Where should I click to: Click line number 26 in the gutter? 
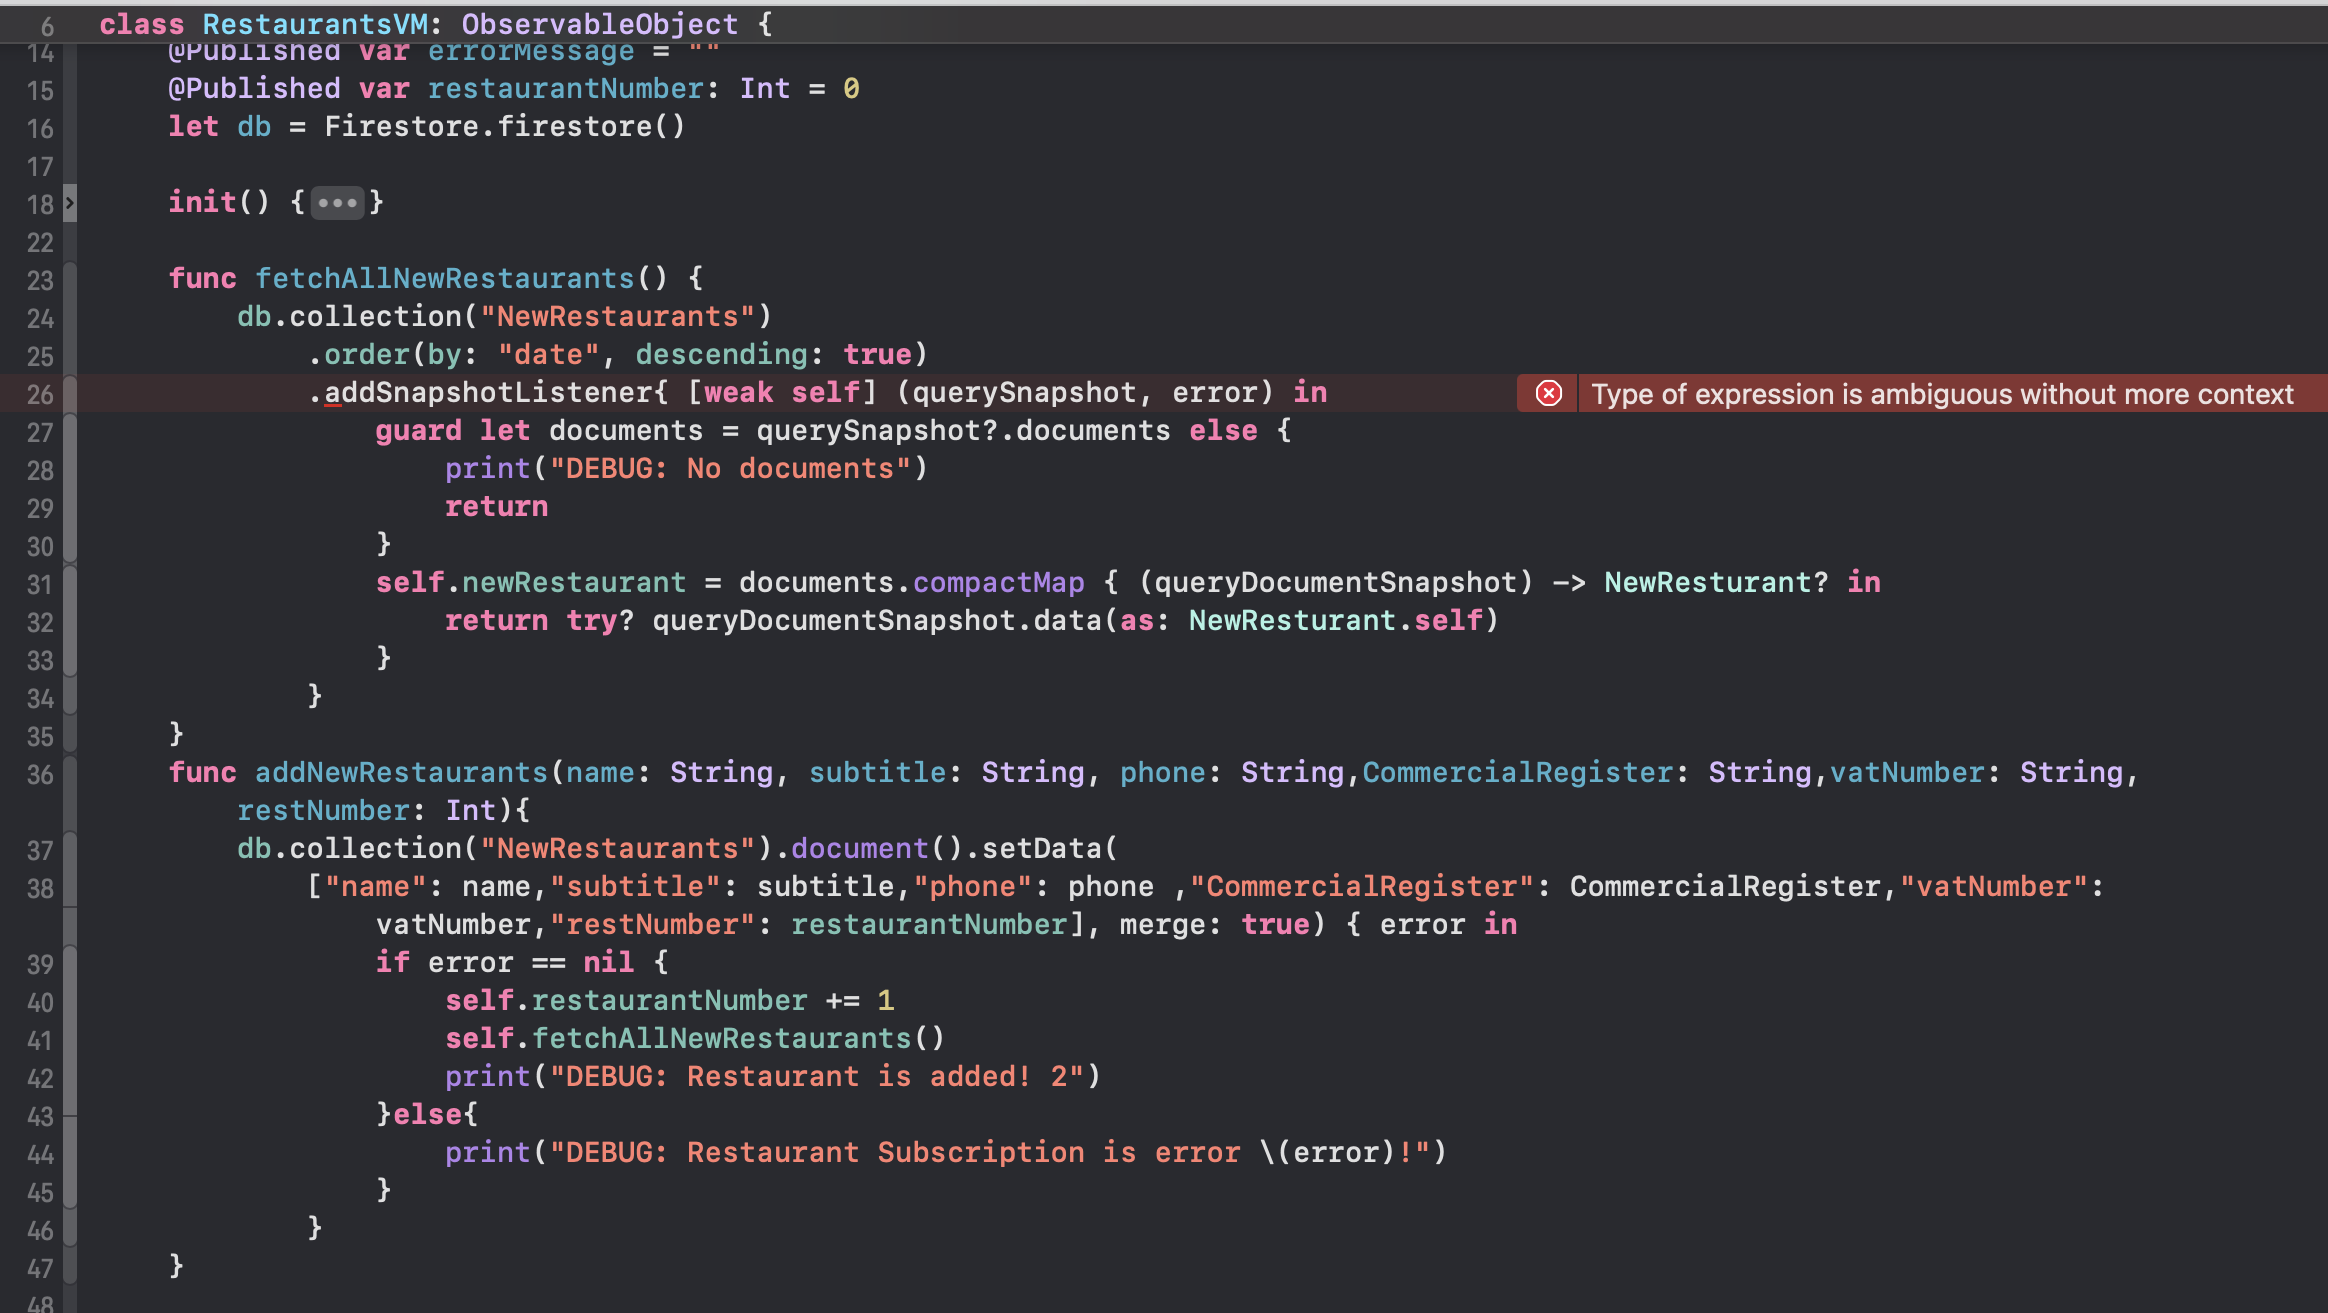[40, 394]
